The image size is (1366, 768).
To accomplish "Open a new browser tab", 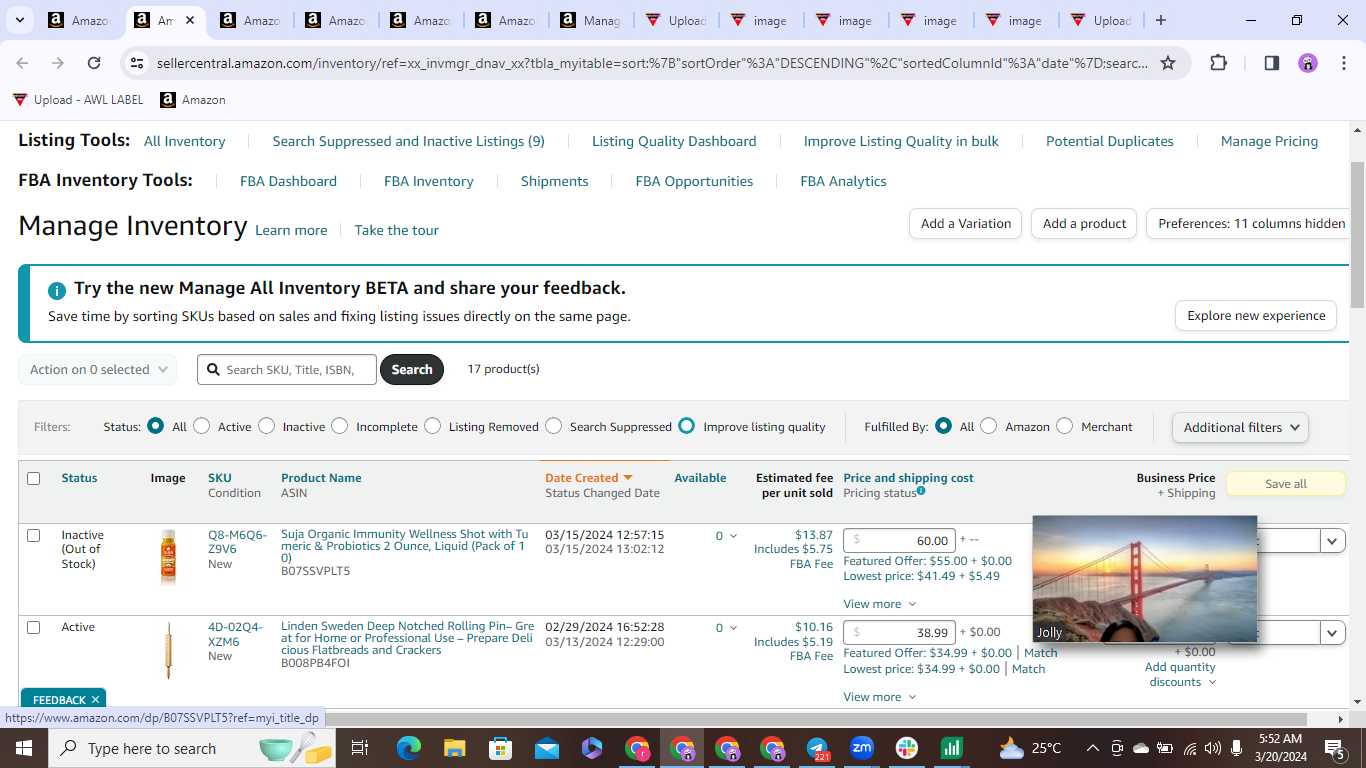I will [x=1160, y=20].
